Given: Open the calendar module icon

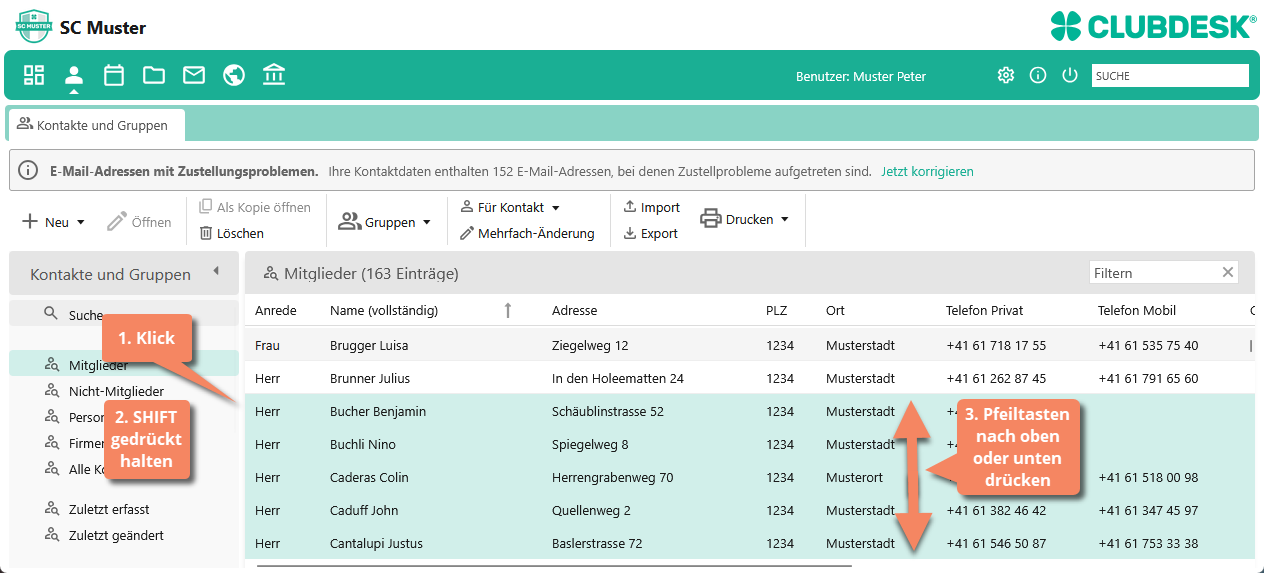Looking at the screenshot, I should 114,75.
